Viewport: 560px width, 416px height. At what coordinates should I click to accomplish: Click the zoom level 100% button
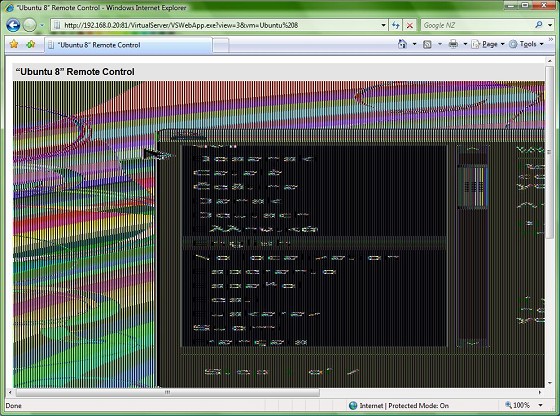[x=517, y=405]
